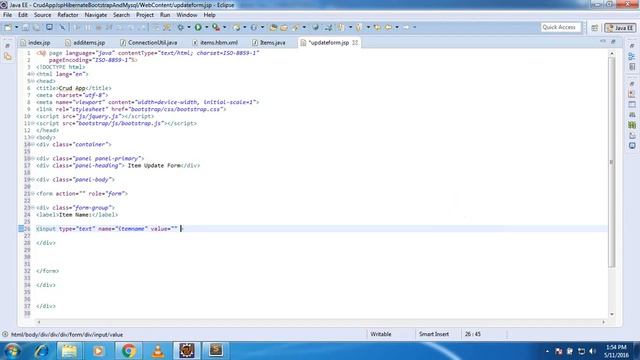Open the Window menu

point(187,15)
